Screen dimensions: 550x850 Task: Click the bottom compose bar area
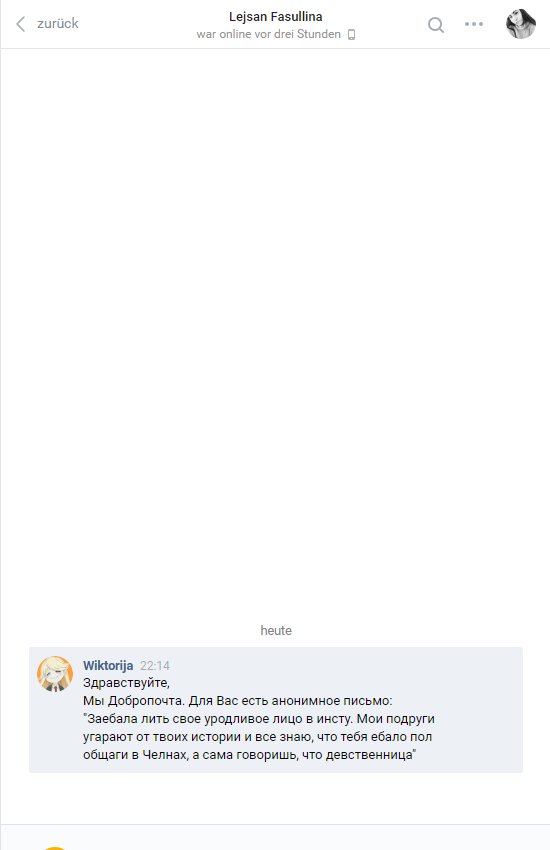pyautogui.click(x=275, y=838)
